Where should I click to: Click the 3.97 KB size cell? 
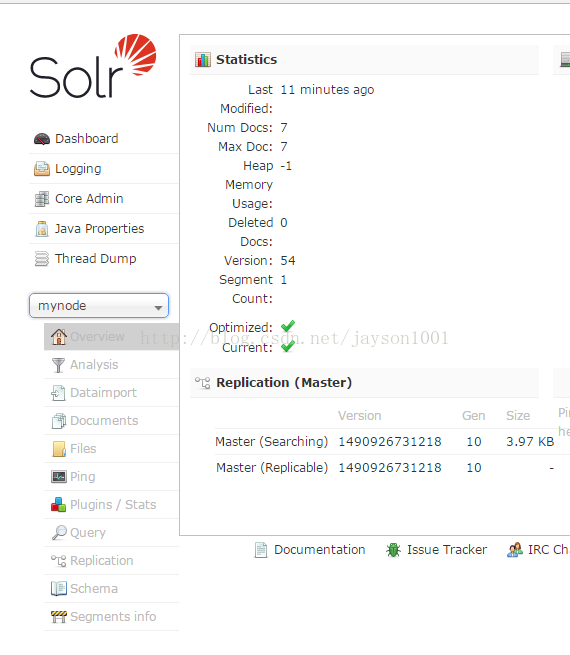tap(530, 442)
